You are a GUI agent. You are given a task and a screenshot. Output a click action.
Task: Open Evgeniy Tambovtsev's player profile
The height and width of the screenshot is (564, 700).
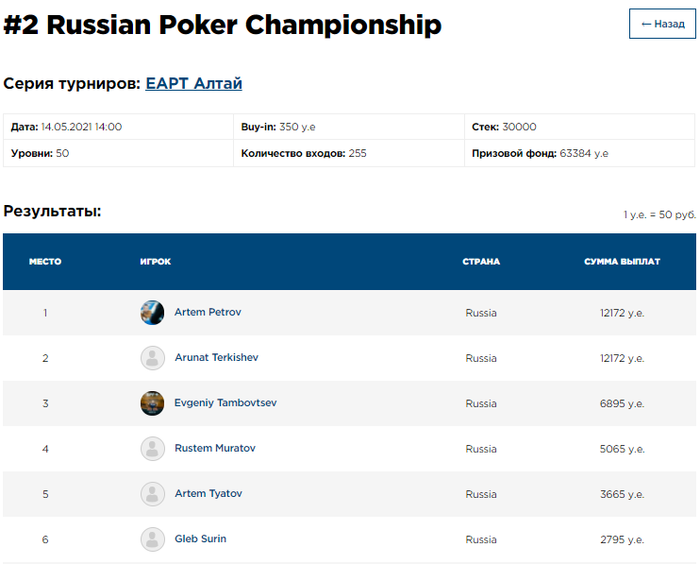tap(225, 403)
